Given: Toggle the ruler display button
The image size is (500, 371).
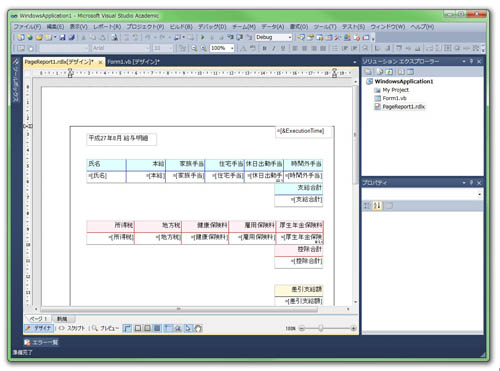Looking at the screenshot, I should (x=127, y=329).
